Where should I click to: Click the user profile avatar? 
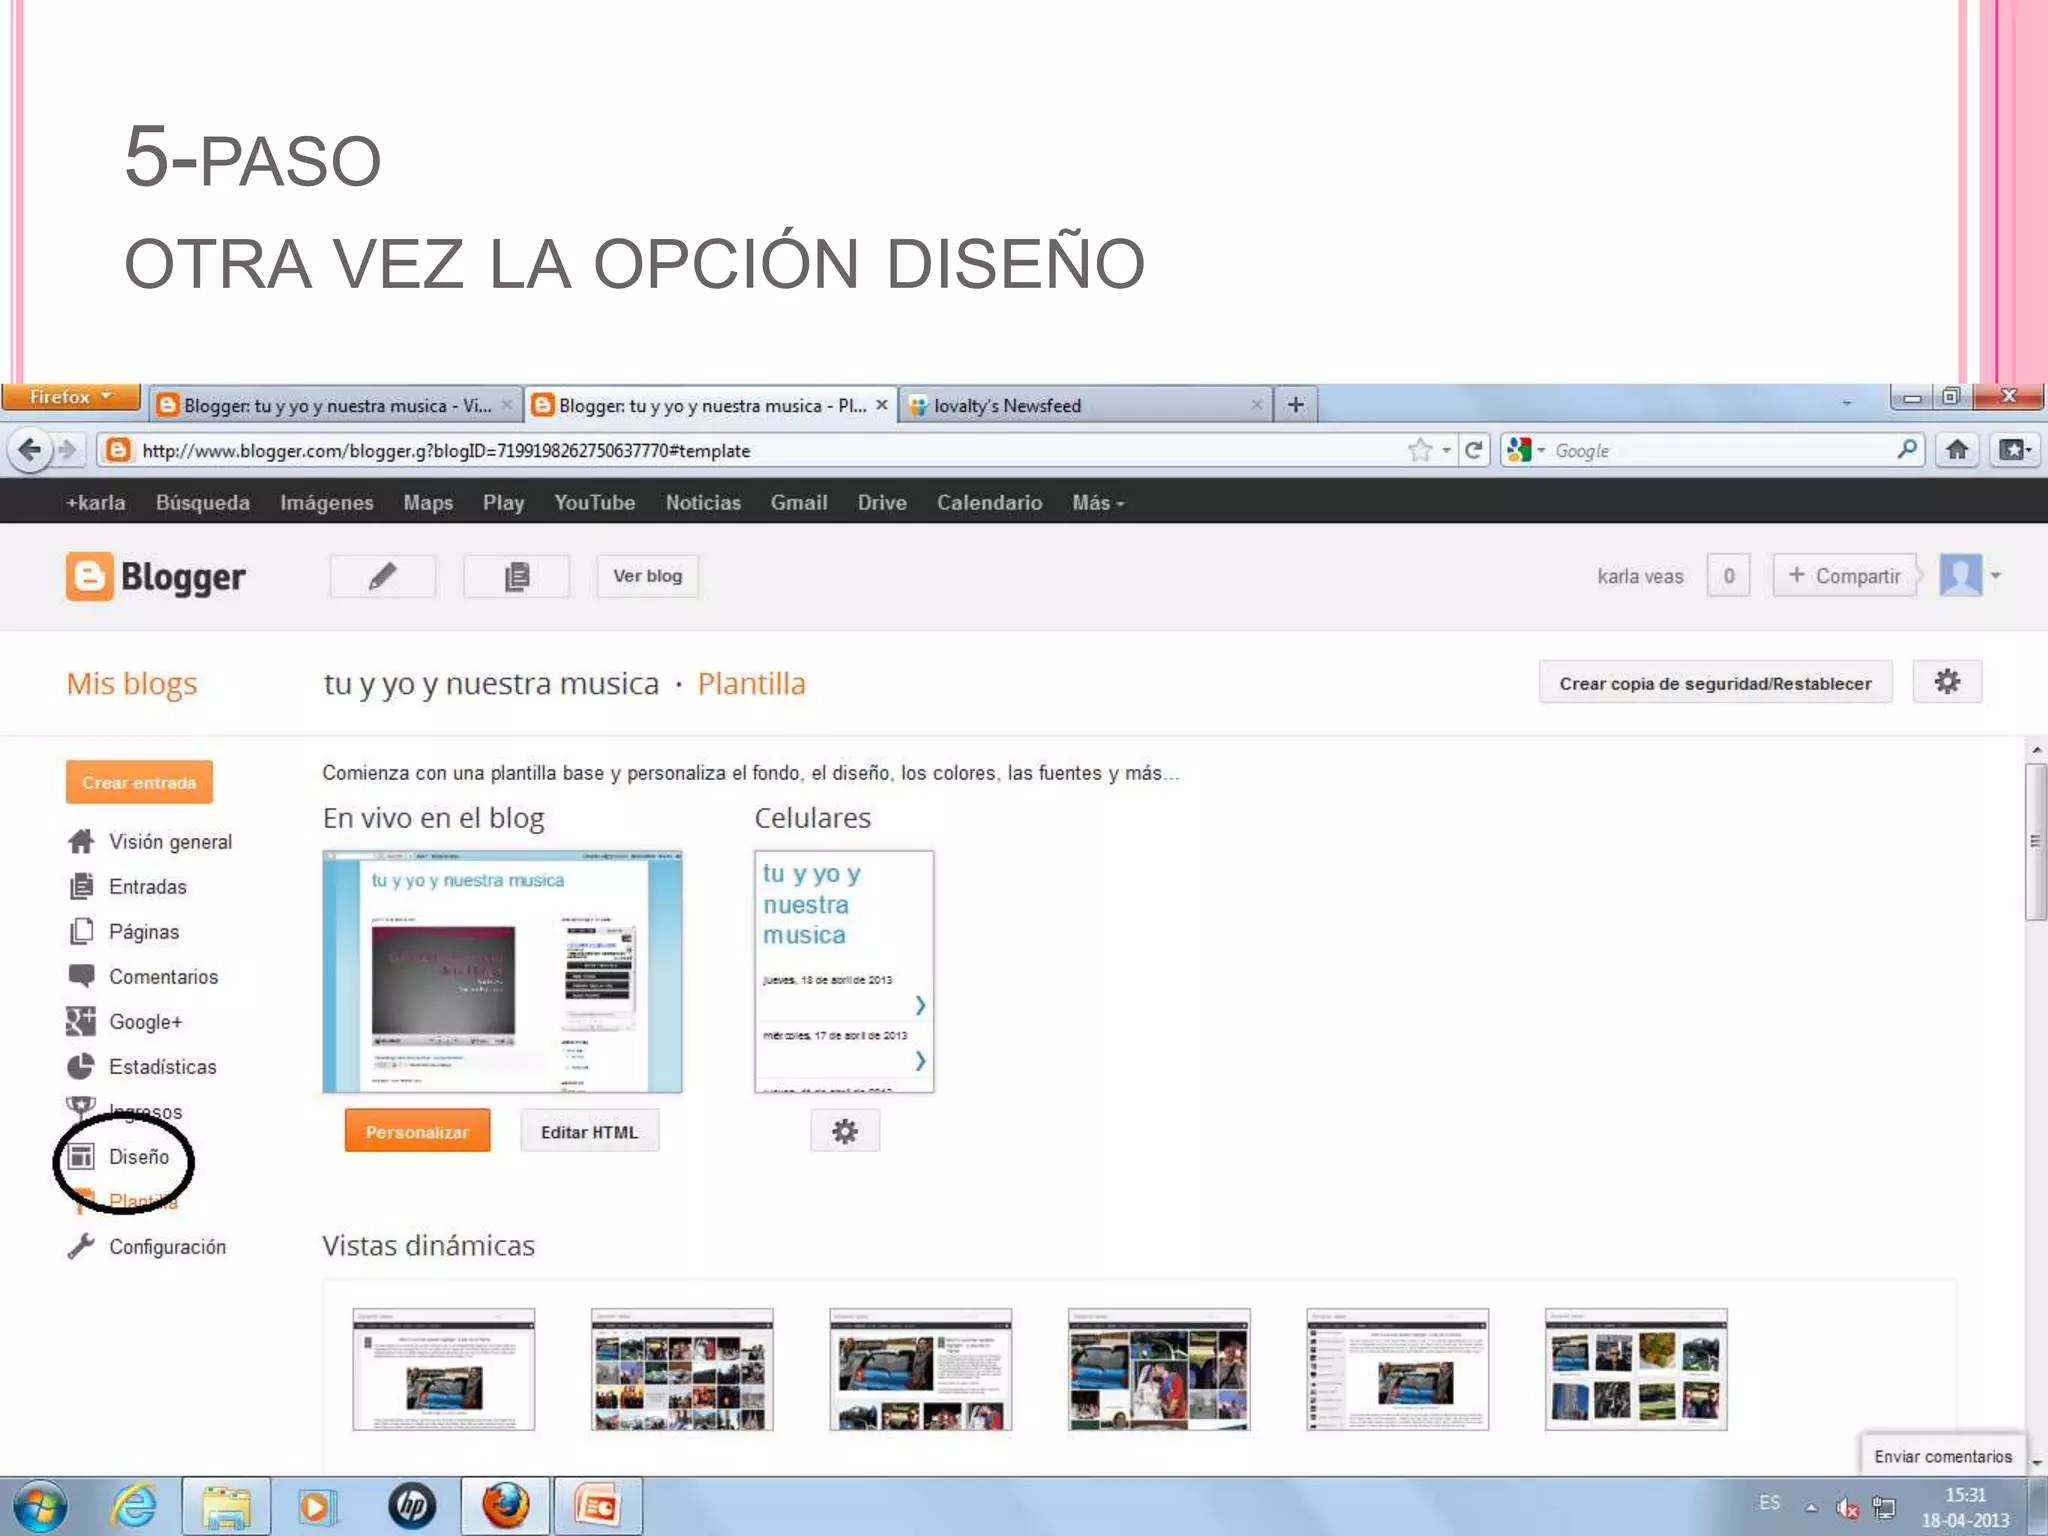[x=1960, y=575]
